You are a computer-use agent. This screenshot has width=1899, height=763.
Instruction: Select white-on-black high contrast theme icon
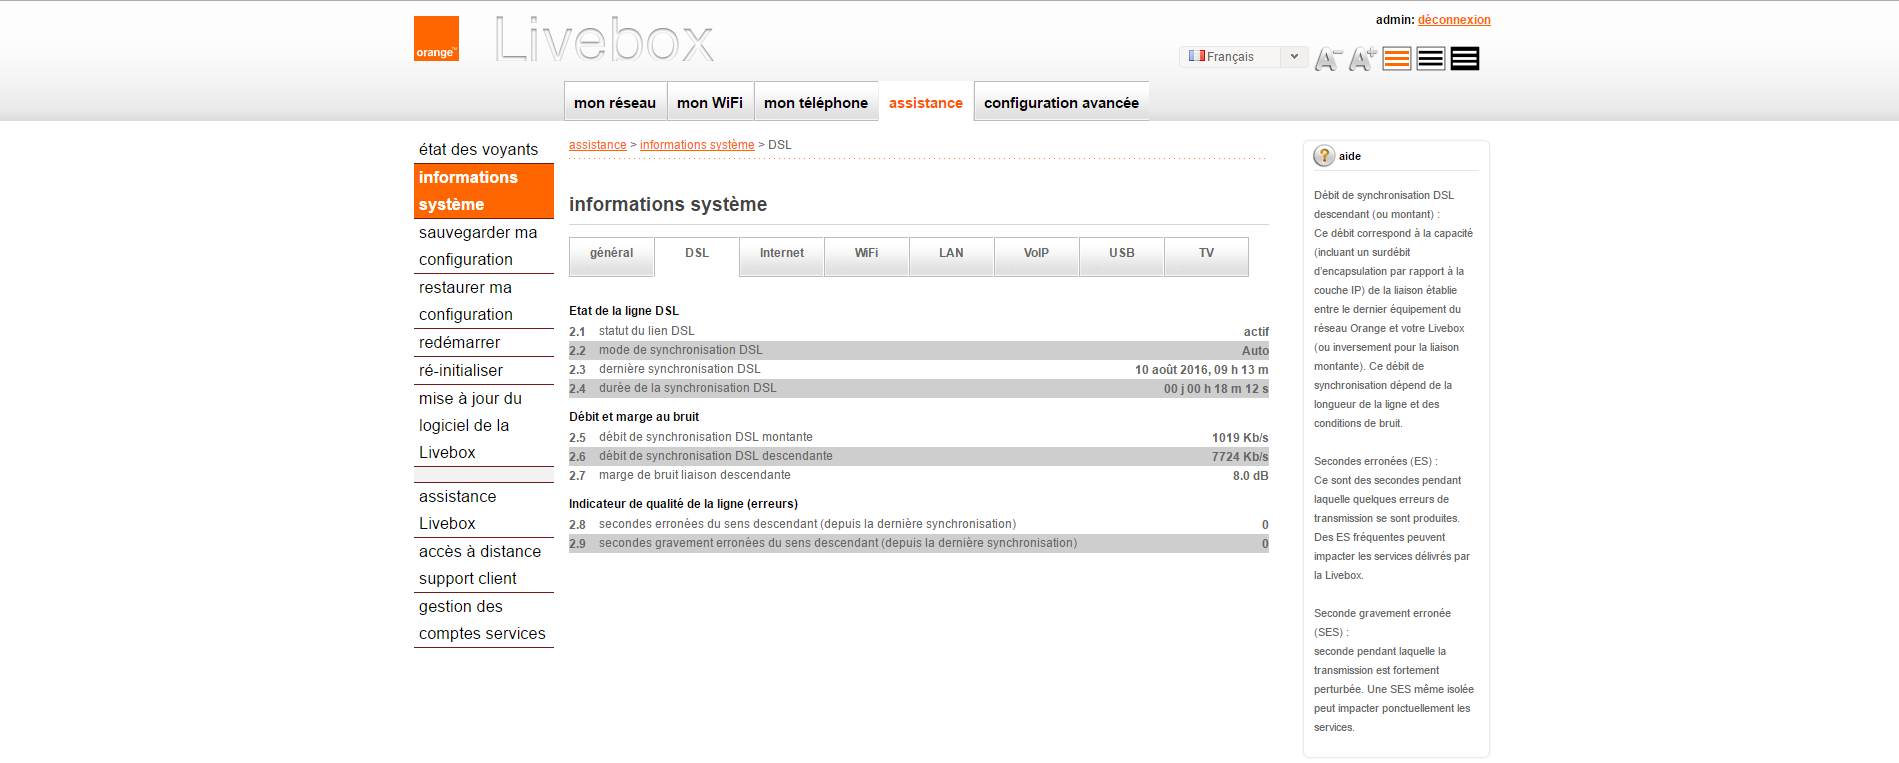(1465, 59)
